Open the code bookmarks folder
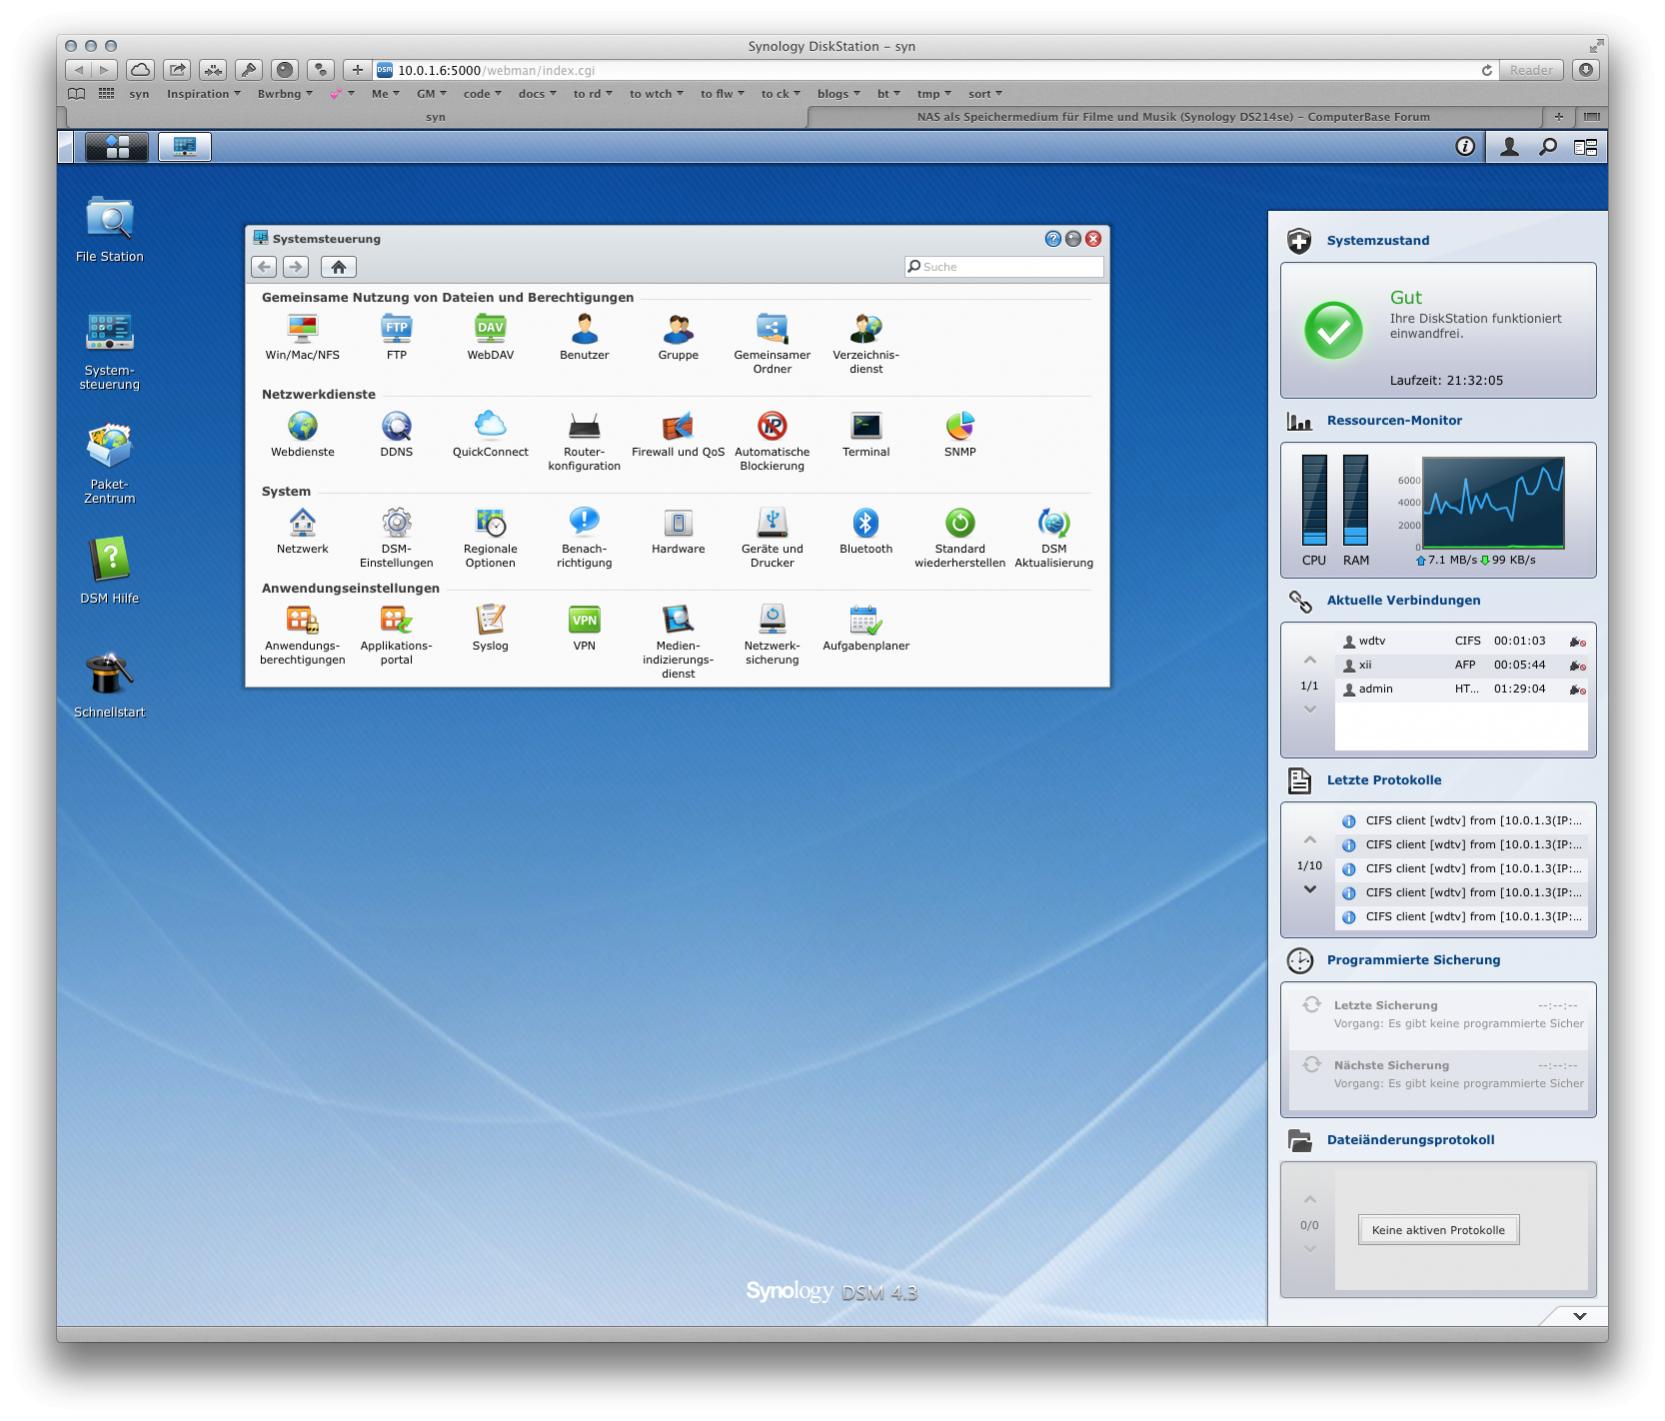 (x=482, y=94)
